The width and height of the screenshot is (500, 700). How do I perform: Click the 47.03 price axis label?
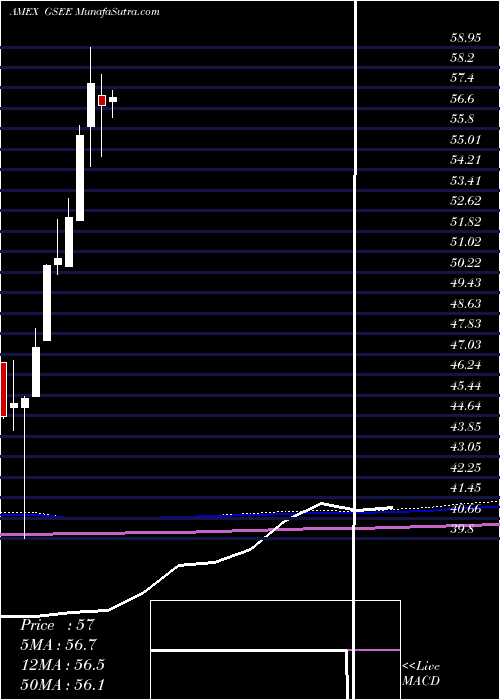pos(465,345)
